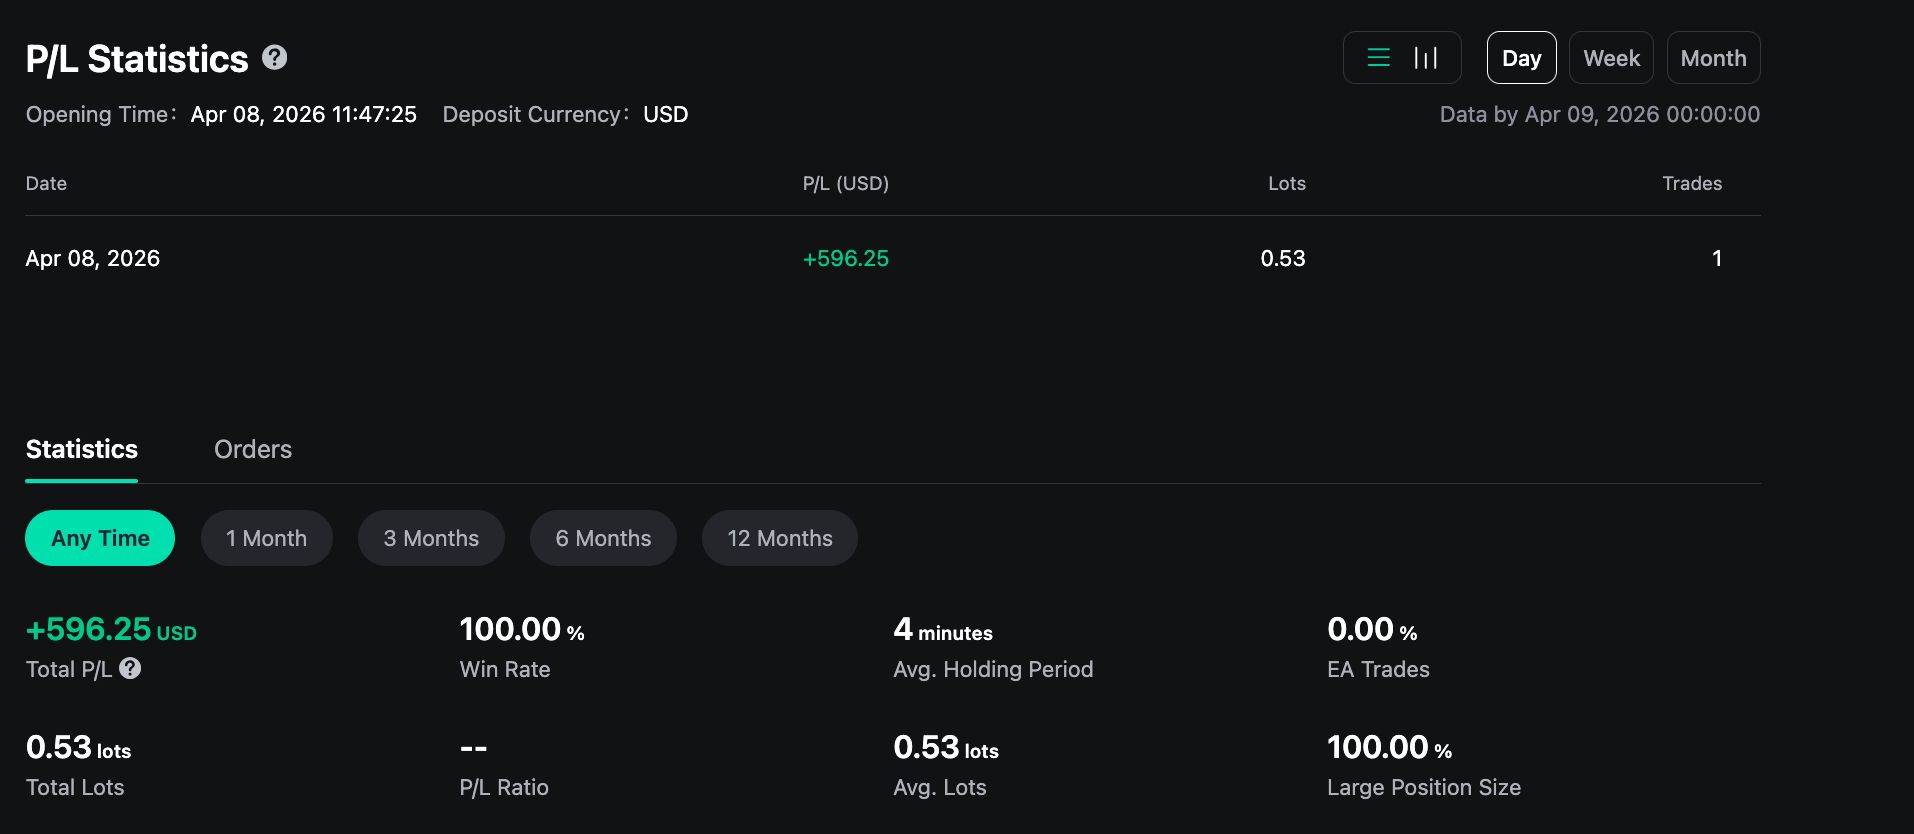Viewport: 1914px width, 834px height.
Task: Click the +596.25 value in the table row
Action: point(845,258)
